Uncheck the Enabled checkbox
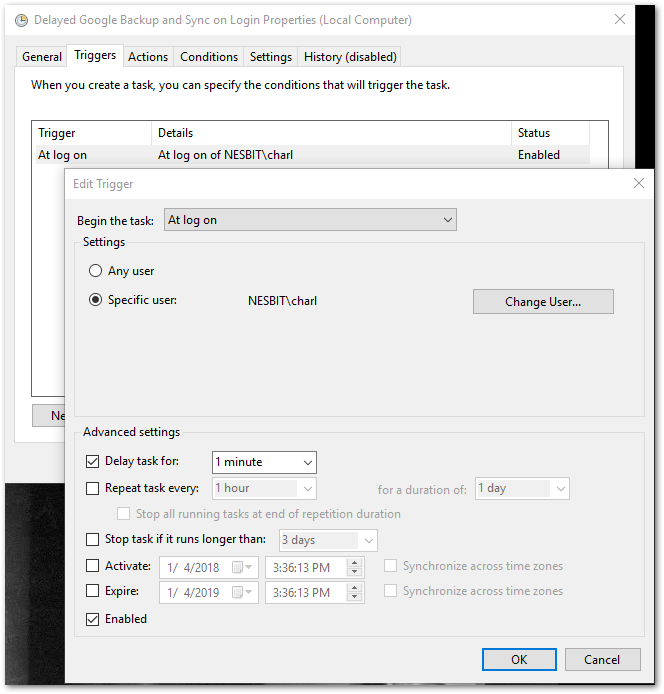 92,619
